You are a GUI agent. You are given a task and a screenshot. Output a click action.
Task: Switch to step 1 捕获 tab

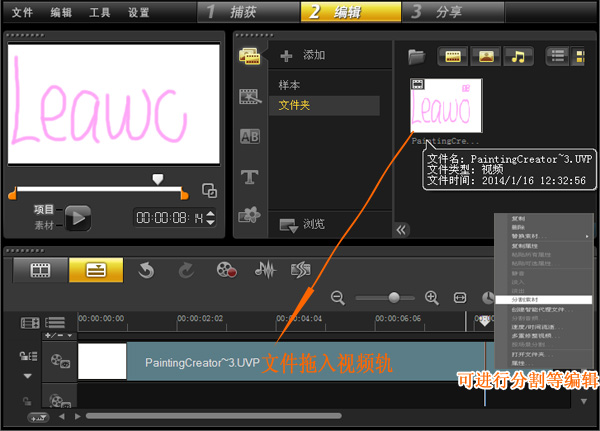click(248, 12)
